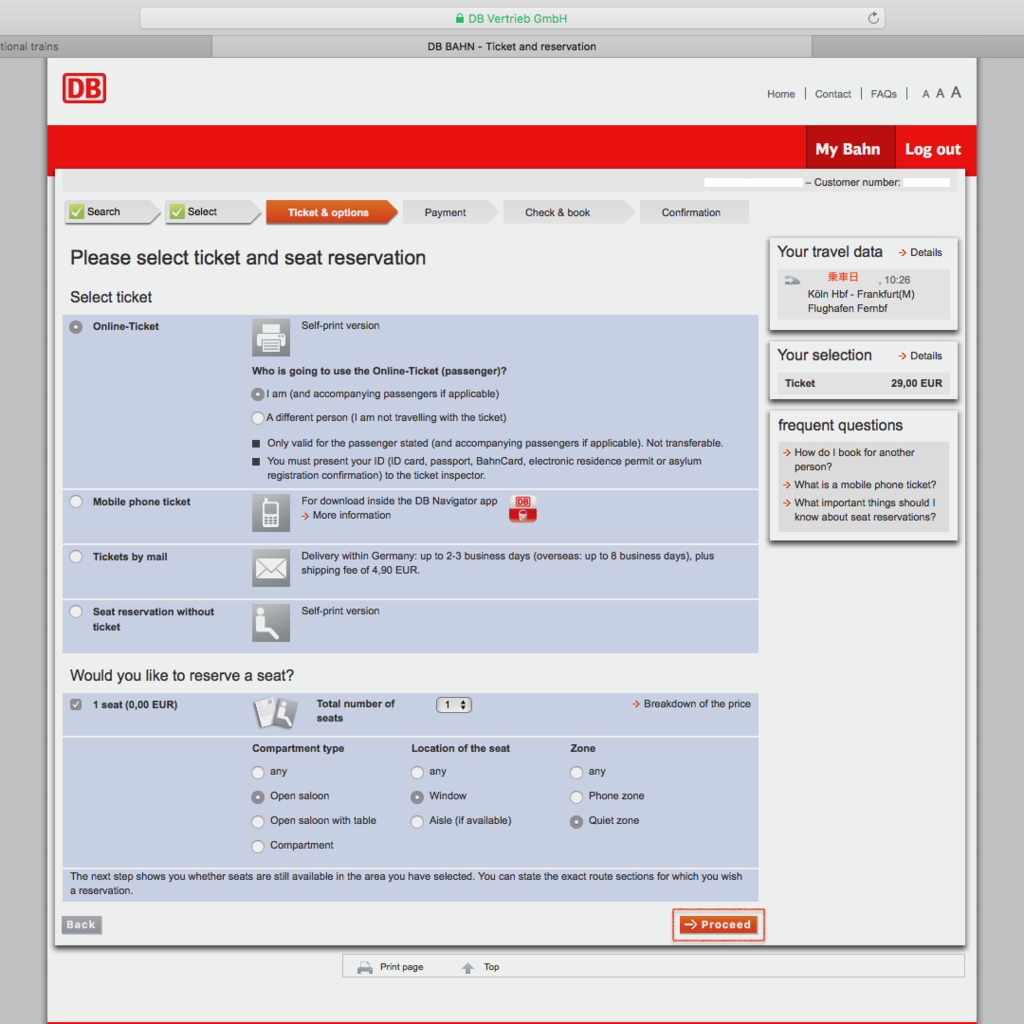Click the Proceed button
Screen dimensions: 1024x1024
pyautogui.click(x=718, y=925)
